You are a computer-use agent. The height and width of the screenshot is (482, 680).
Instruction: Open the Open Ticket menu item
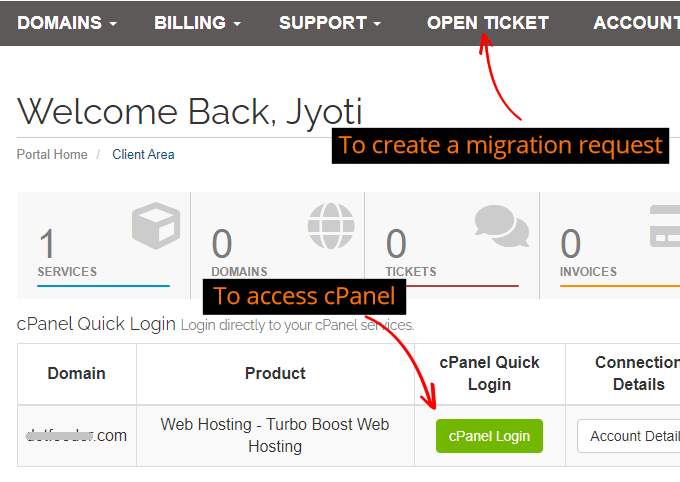coord(487,22)
